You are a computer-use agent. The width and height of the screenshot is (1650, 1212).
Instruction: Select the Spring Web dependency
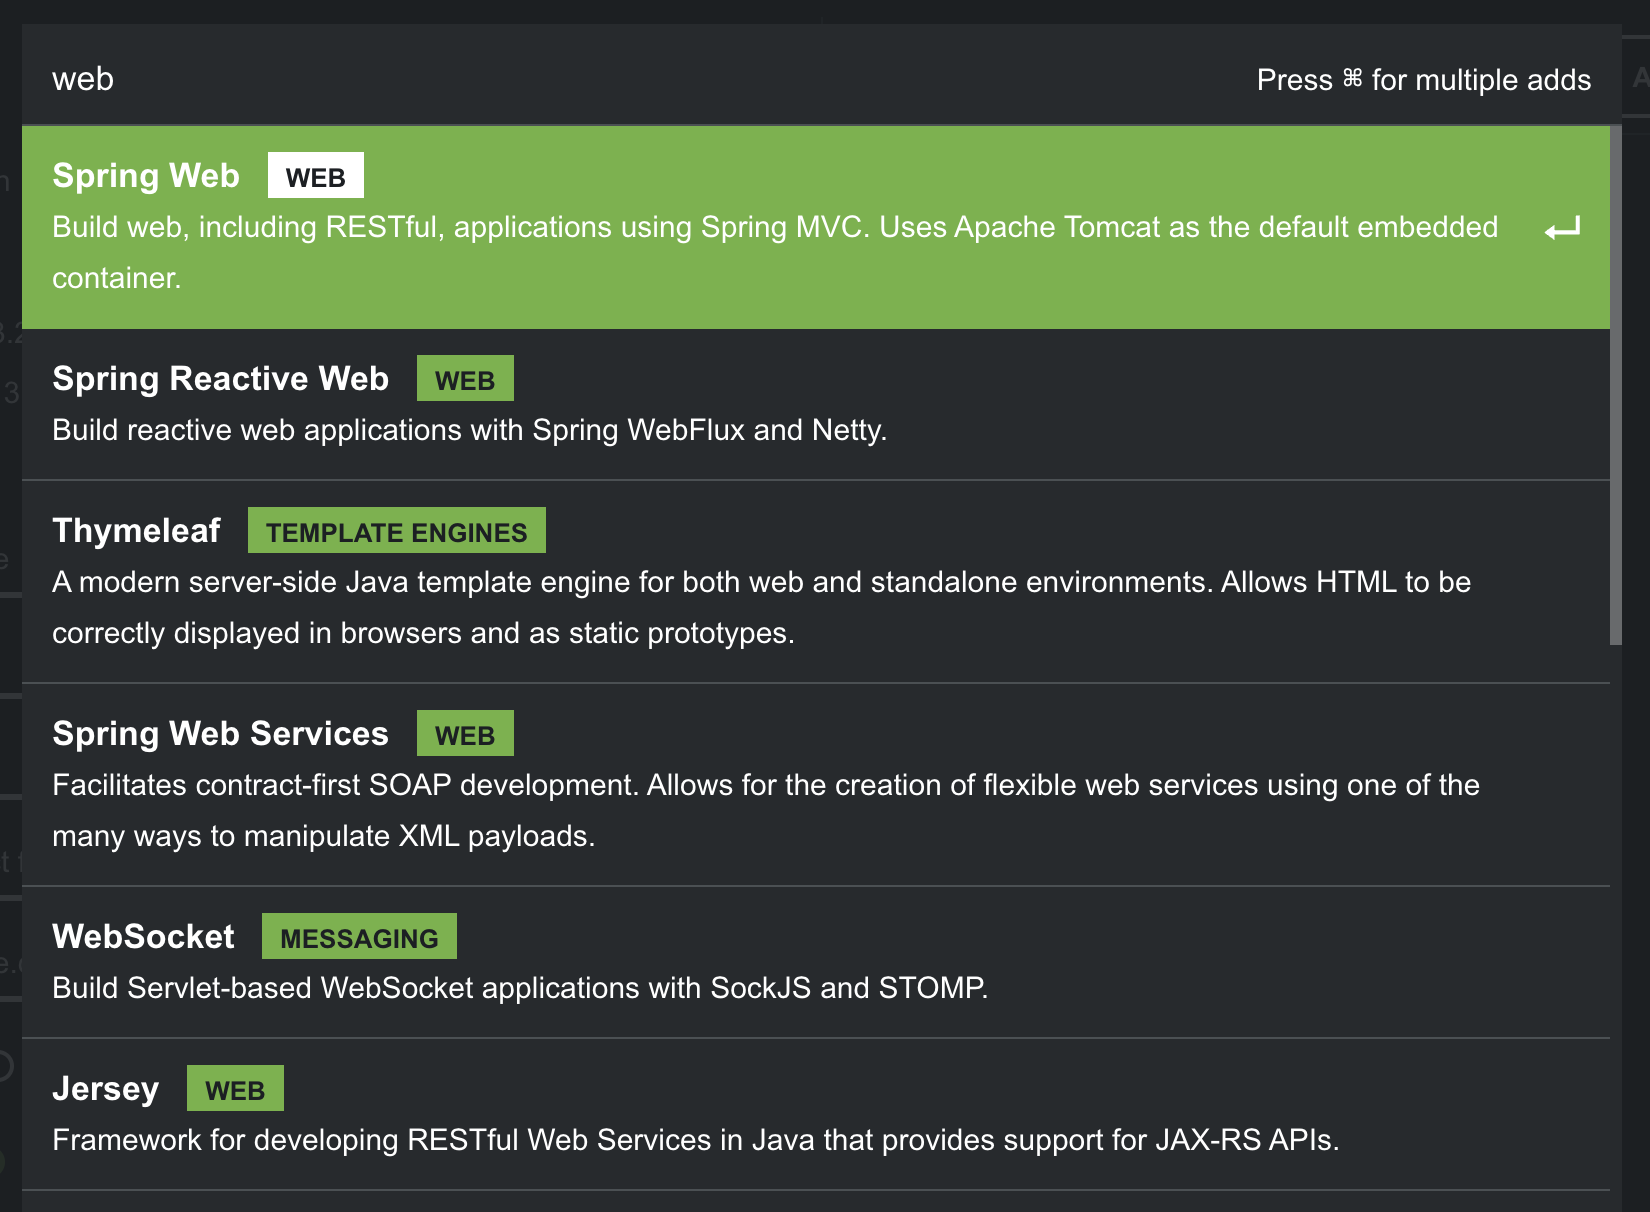(816, 227)
